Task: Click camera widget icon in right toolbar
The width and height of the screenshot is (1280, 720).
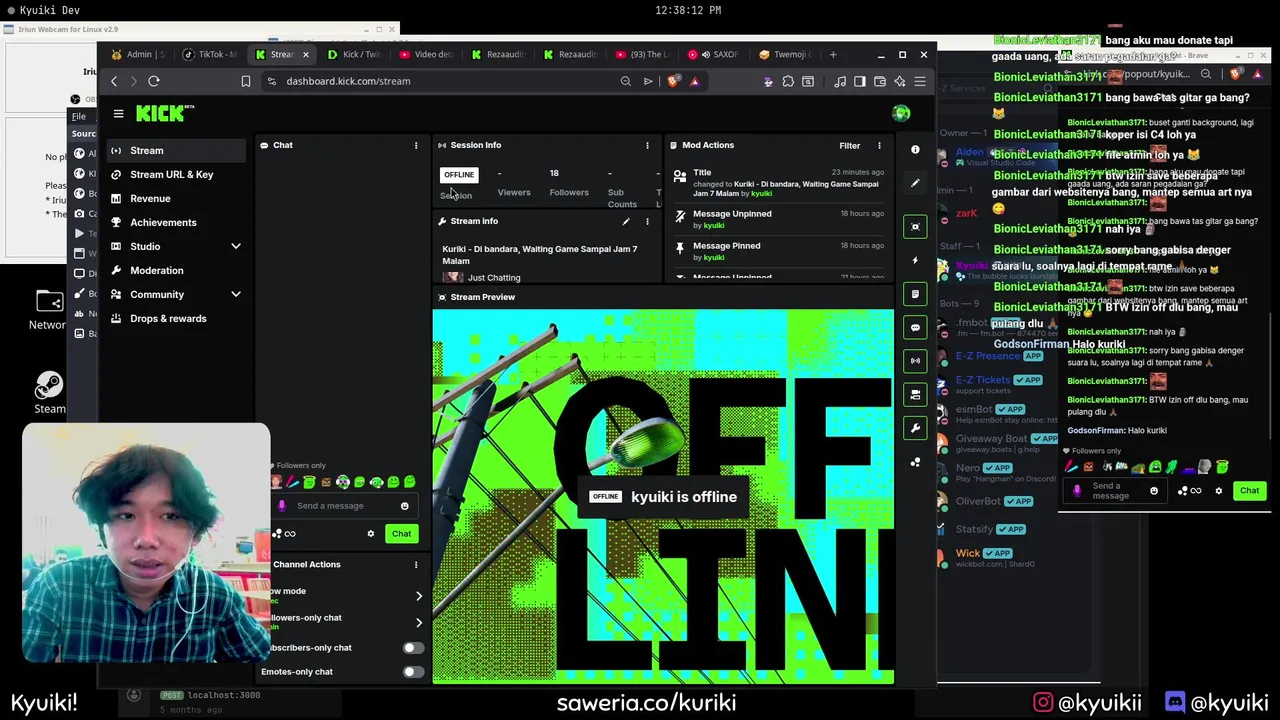Action: [x=915, y=395]
